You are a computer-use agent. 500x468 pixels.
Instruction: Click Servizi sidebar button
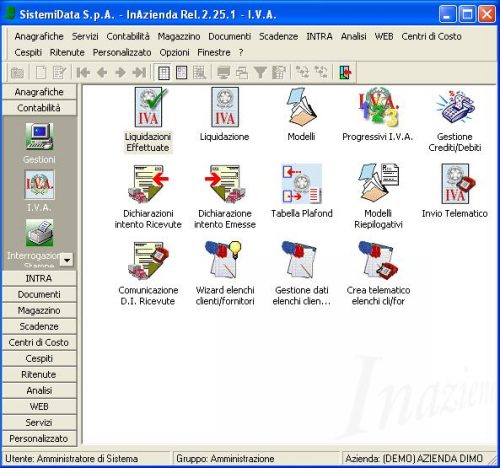pos(39,422)
